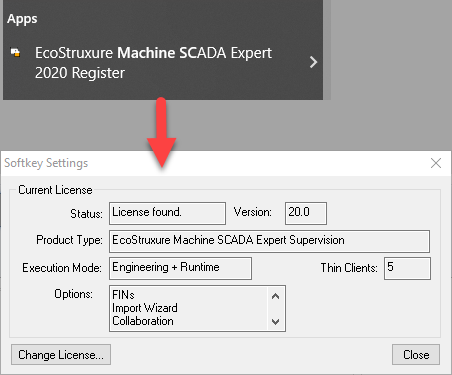The height and width of the screenshot is (375, 452).
Task: Click the Status: label
Action: [x=86, y=214]
